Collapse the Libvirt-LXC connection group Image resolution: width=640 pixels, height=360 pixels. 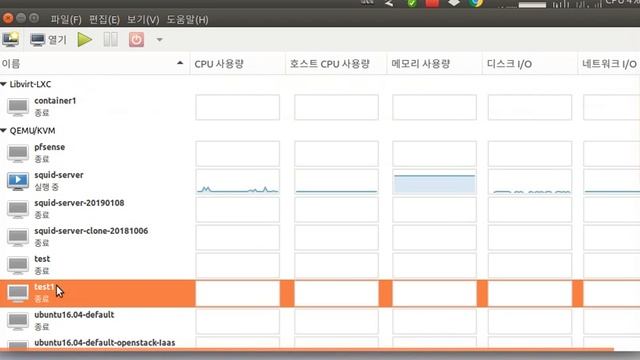(x=4, y=84)
